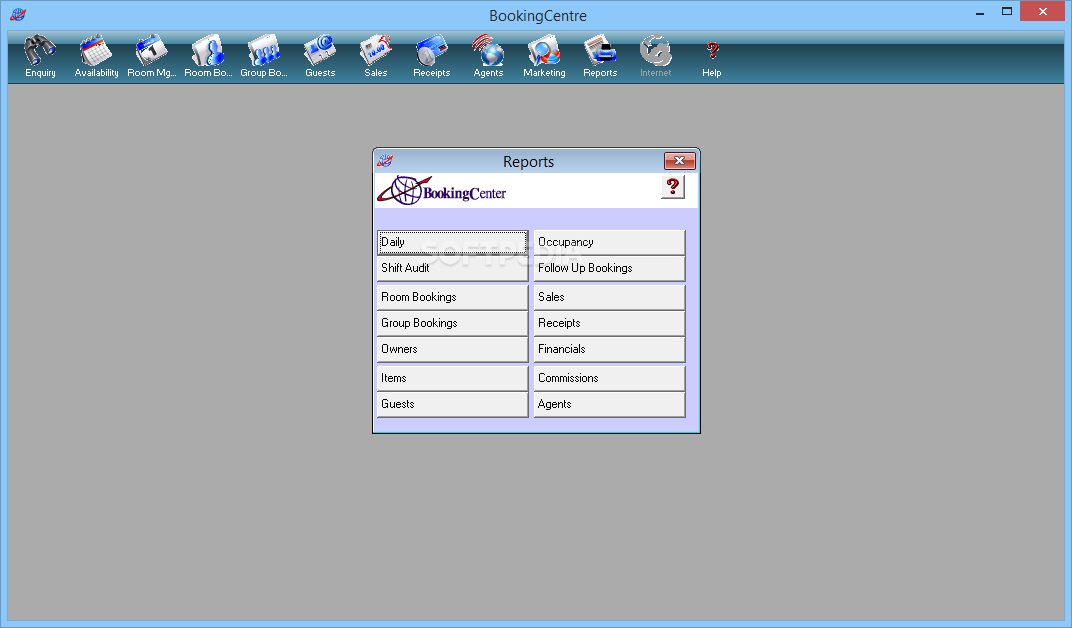Open the Reports printer icon in toolbar
The image size is (1072, 628).
tap(600, 56)
